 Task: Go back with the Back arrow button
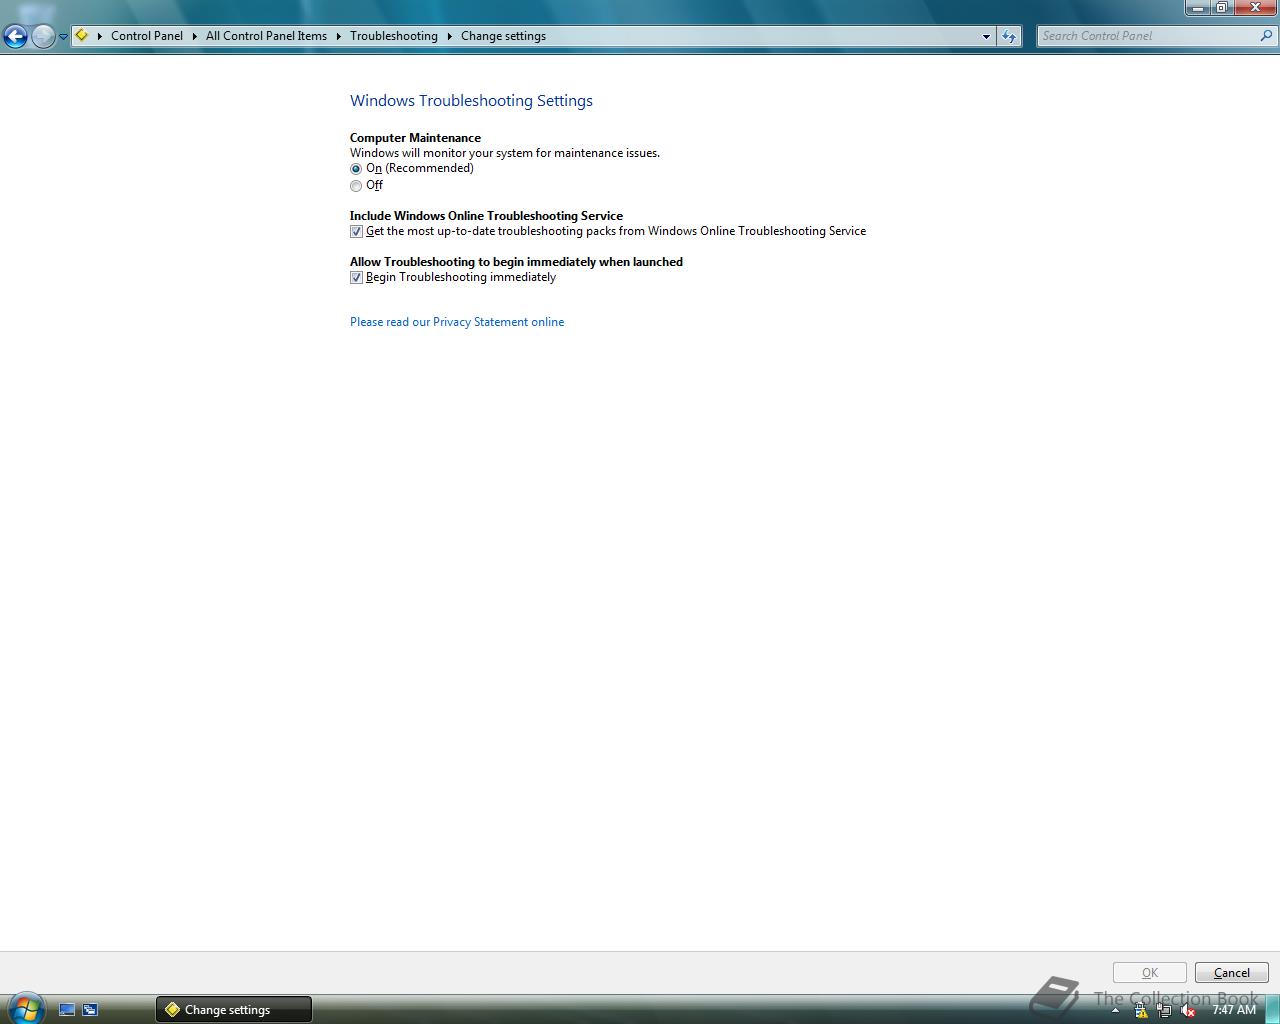15,37
